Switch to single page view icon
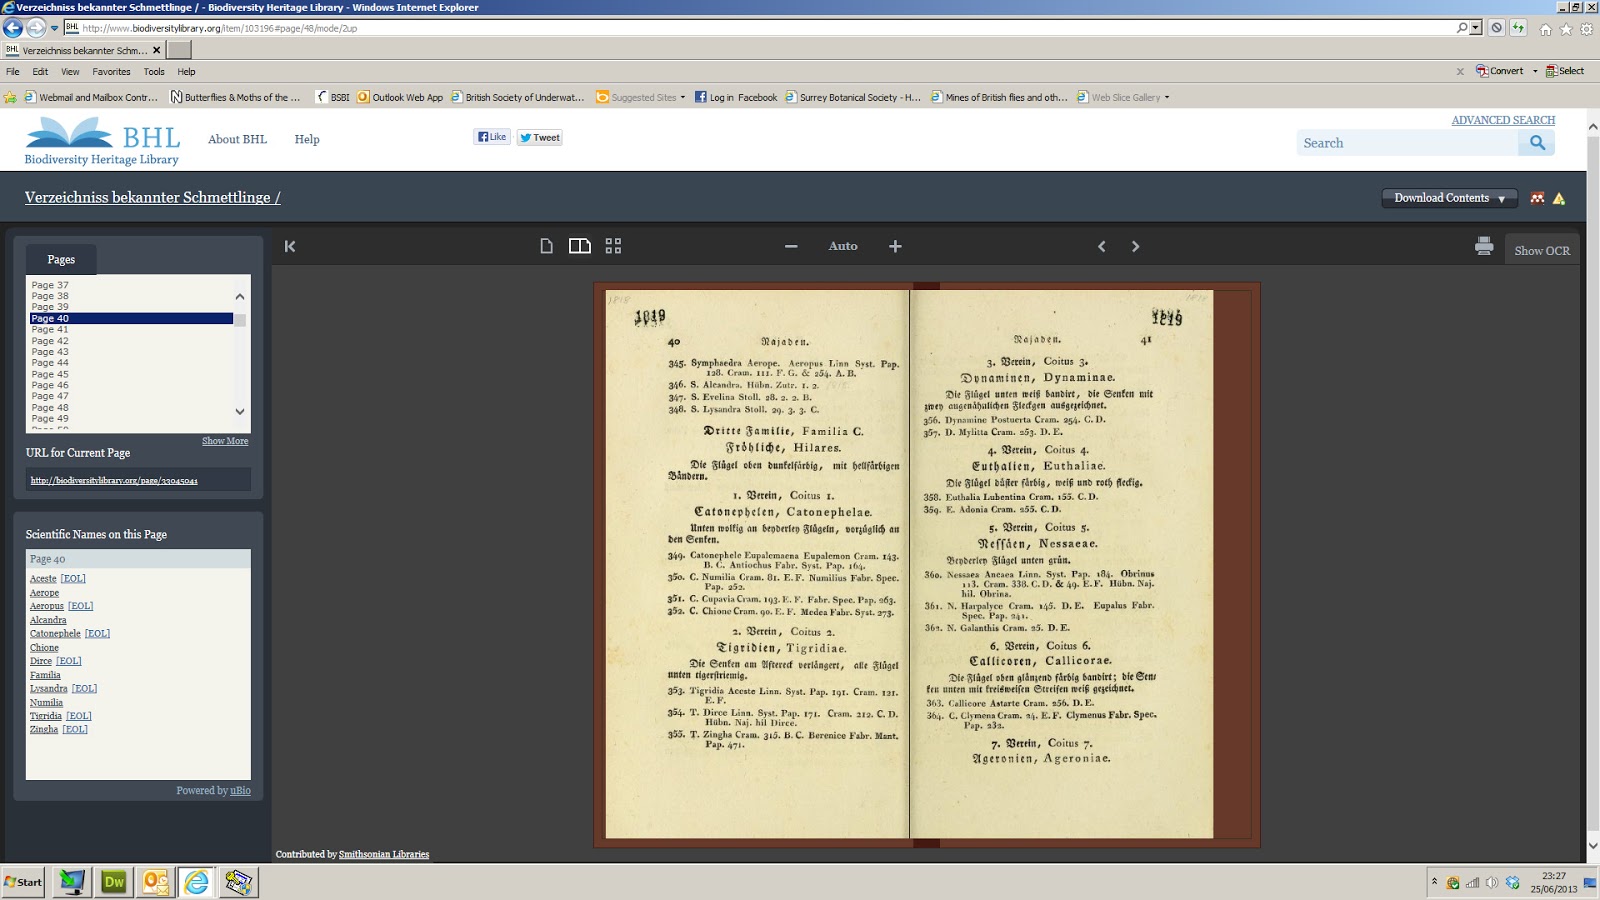This screenshot has width=1600, height=900. (x=546, y=246)
